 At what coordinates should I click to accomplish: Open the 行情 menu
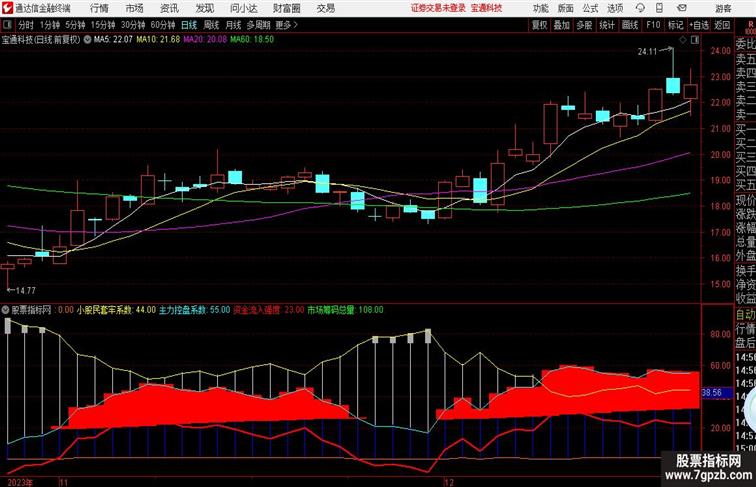(99, 8)
